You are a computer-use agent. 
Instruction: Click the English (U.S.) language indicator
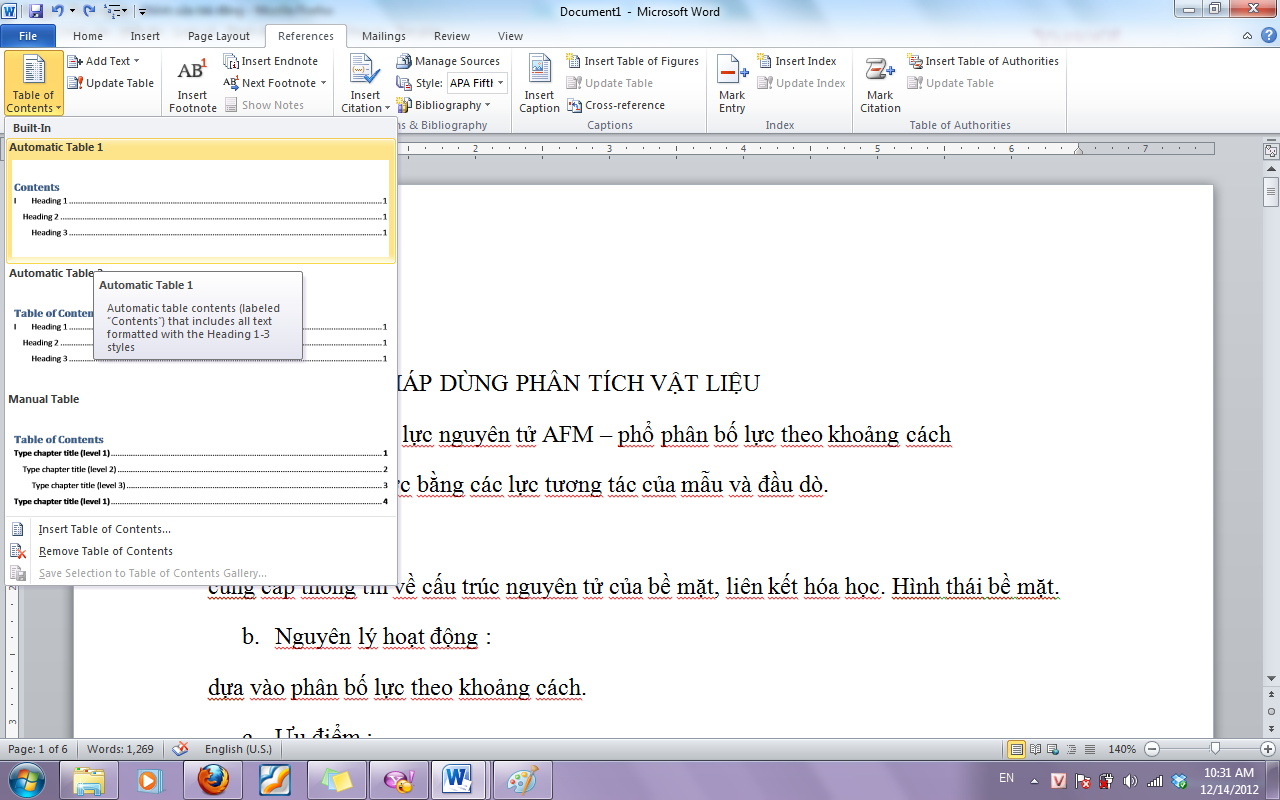coord(238,749)
